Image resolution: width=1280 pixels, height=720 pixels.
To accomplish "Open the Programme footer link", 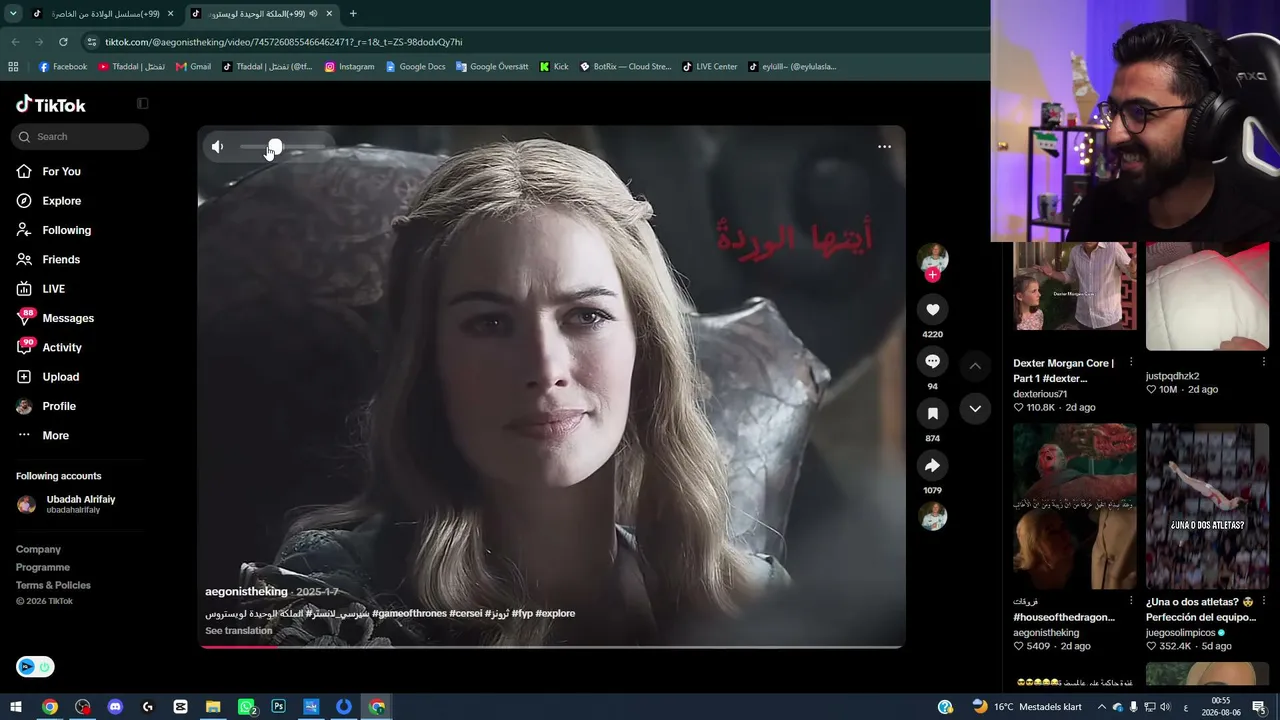I will coord(43,567).
